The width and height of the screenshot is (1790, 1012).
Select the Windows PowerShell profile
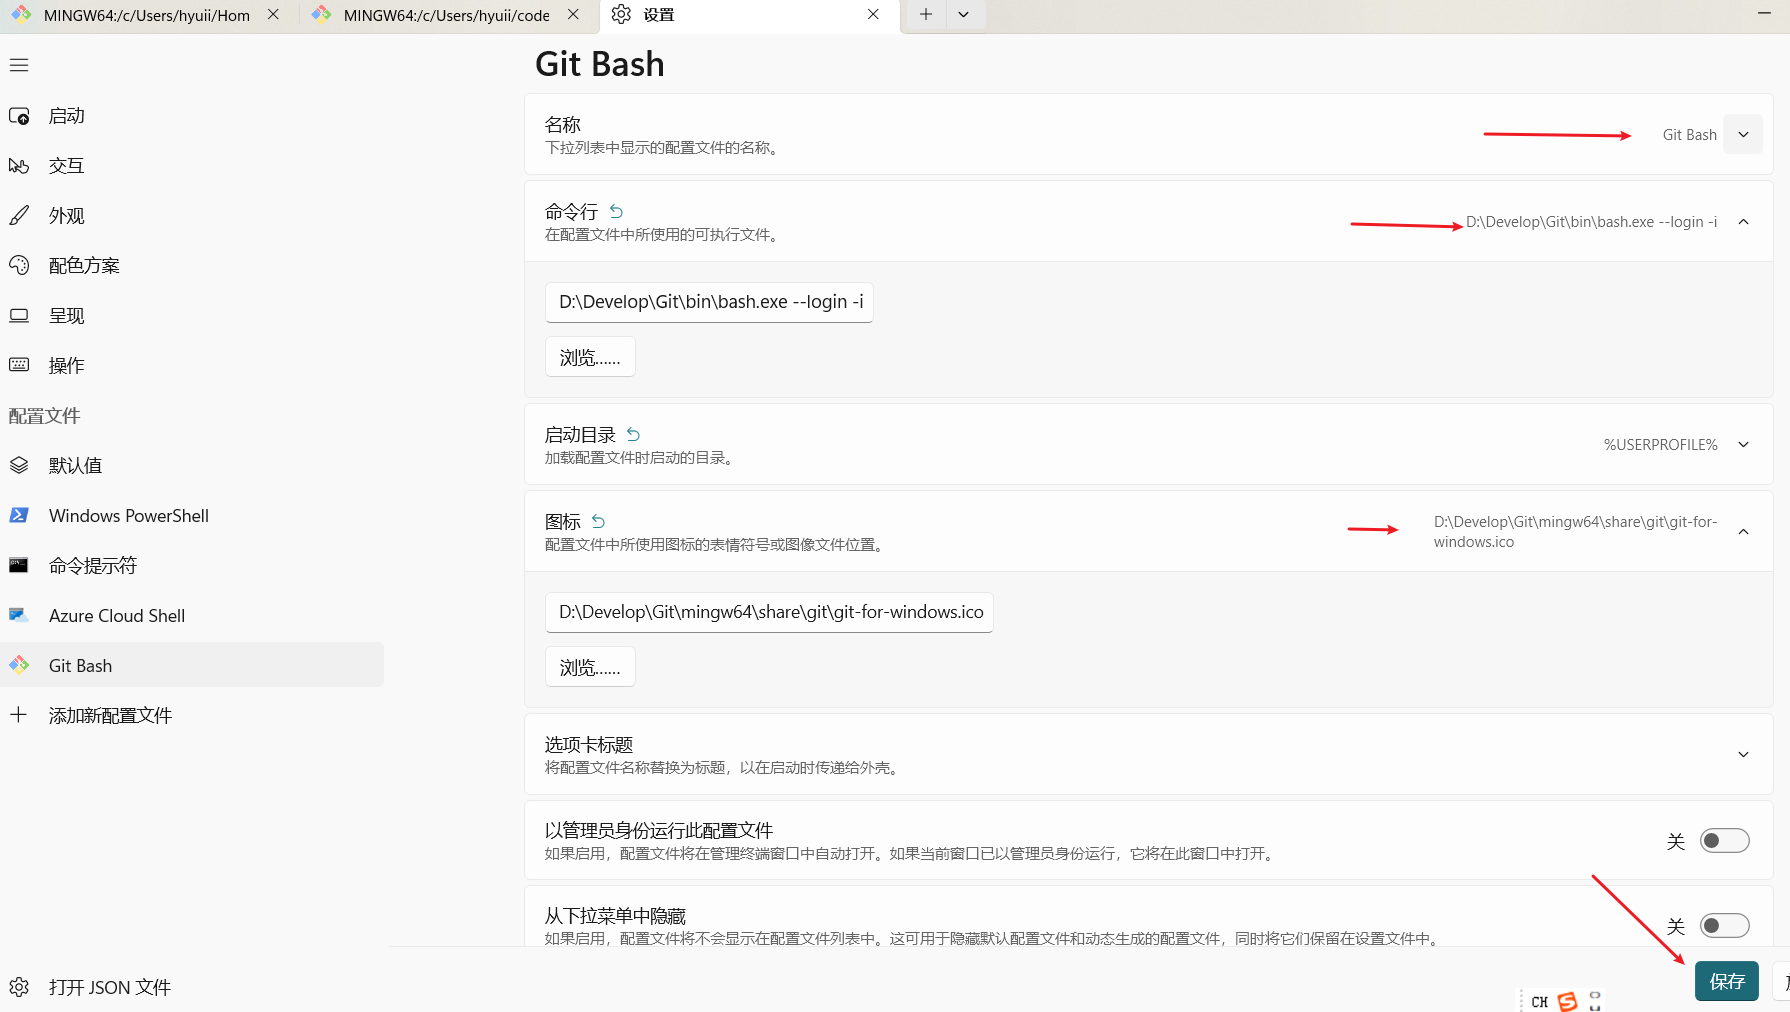click(192, 516)
